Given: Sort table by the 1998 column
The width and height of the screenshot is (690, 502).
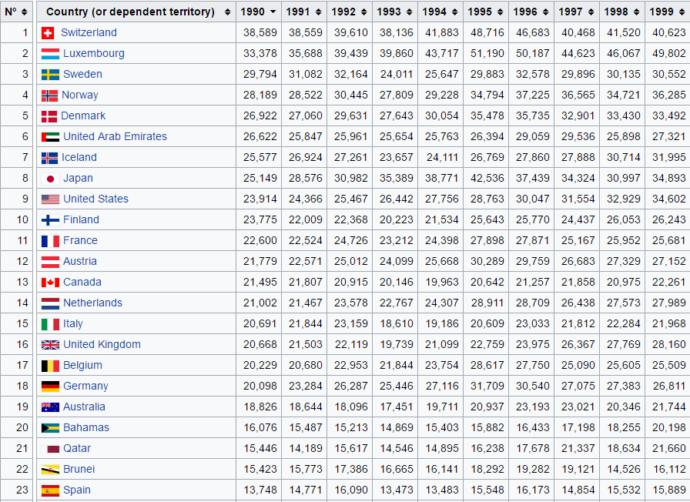Looking at the screenshot, I should coord(622,11).
